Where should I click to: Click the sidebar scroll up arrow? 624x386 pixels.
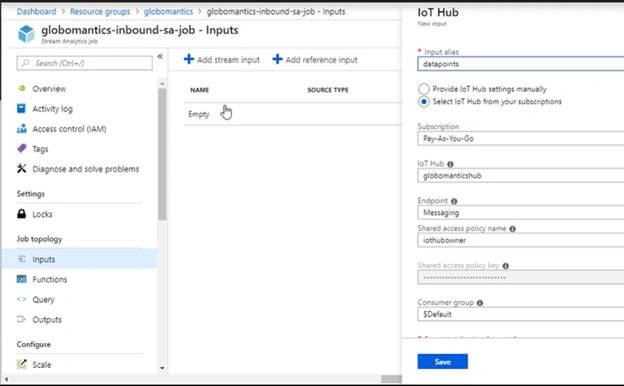(162, 84)
